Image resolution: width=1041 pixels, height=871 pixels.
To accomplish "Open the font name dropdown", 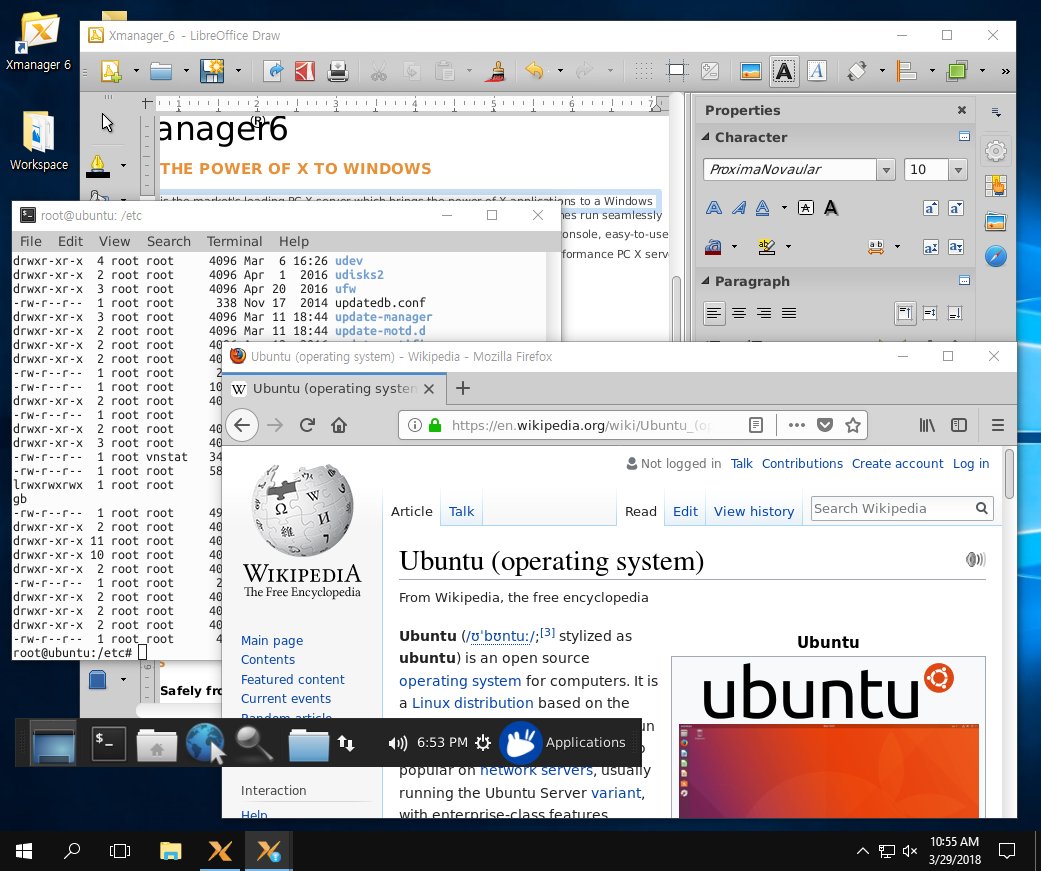I will (x=886, y=169).
